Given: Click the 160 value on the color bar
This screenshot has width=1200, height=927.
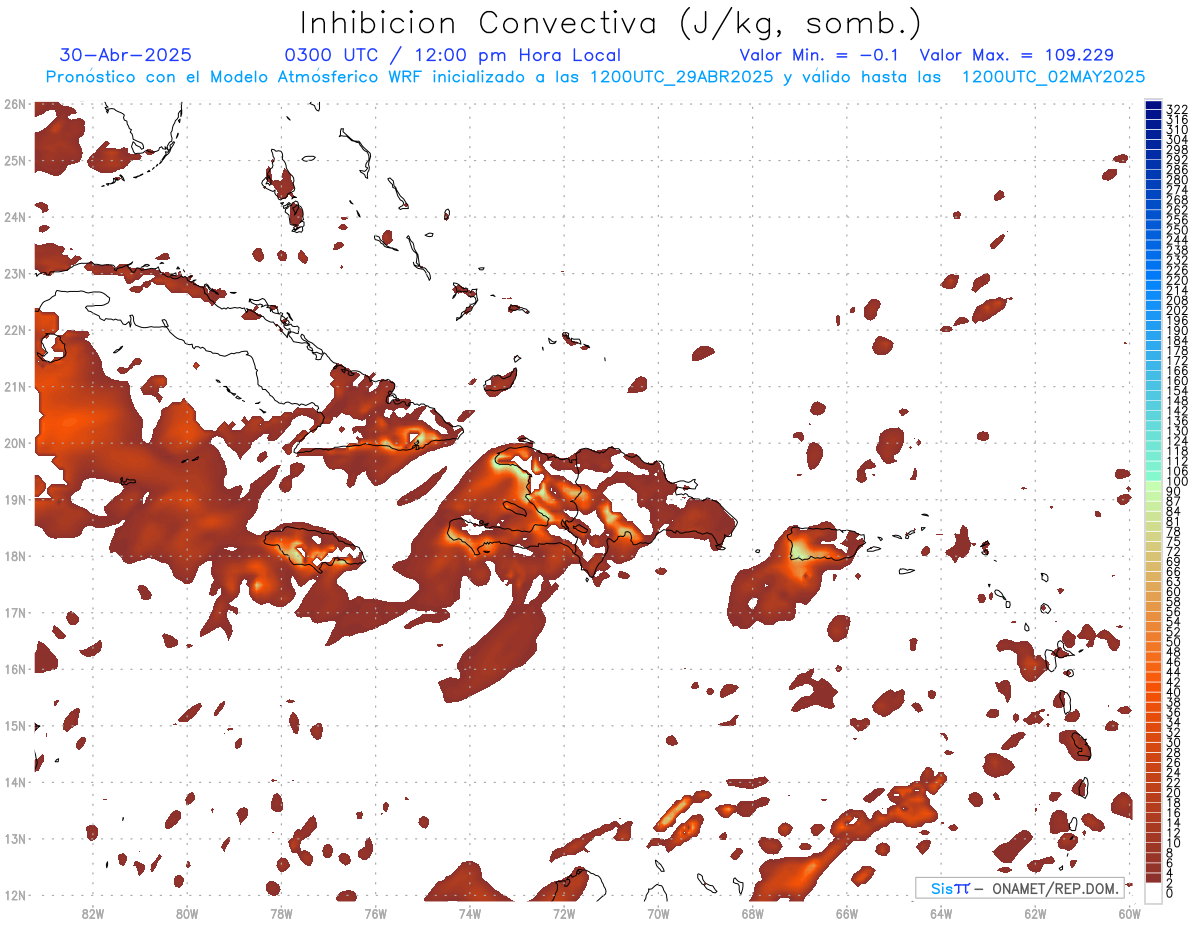Looking at the screenshot, I should point(1177,380).
